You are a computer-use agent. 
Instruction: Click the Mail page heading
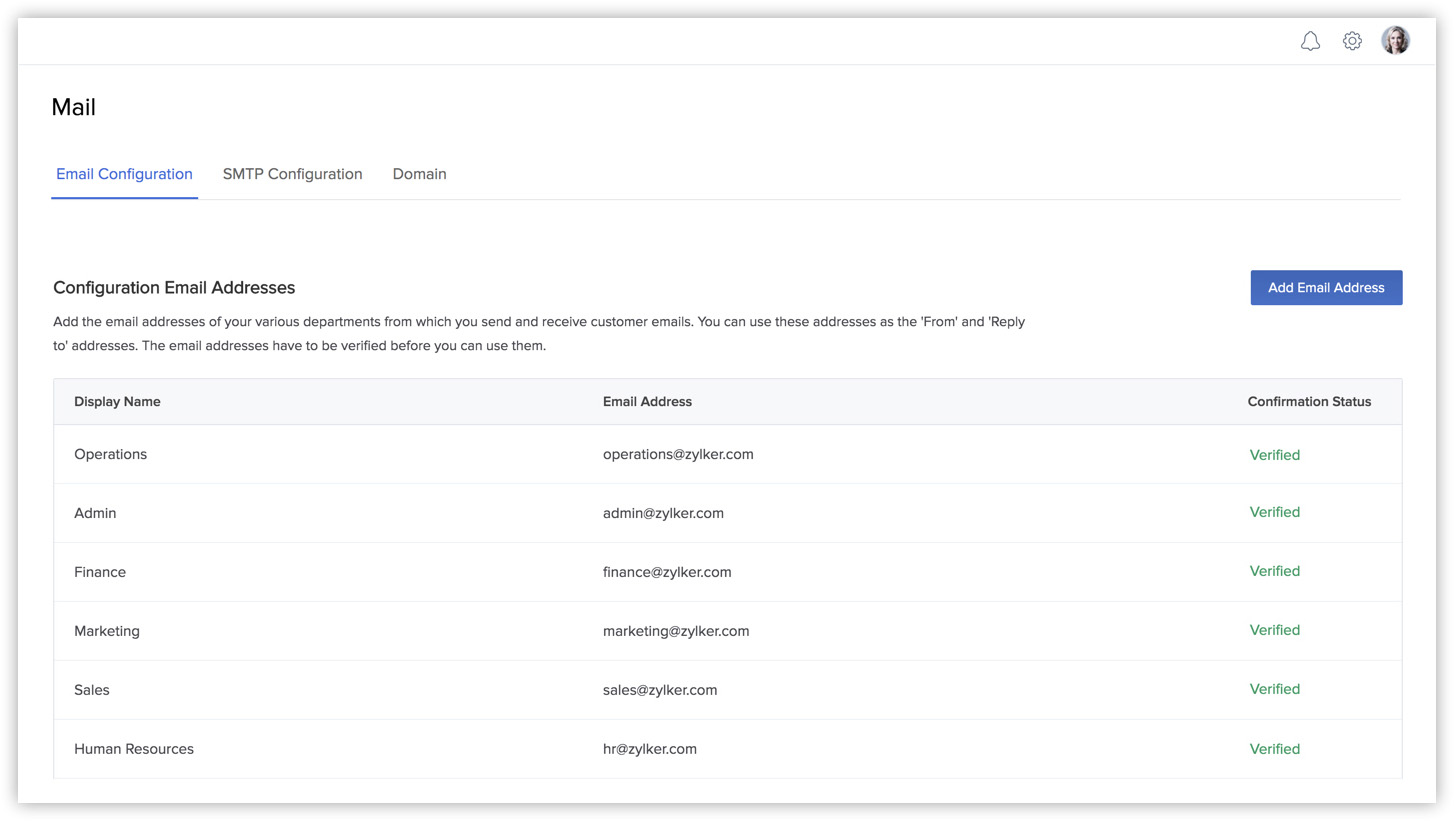(x=74, y=107)
